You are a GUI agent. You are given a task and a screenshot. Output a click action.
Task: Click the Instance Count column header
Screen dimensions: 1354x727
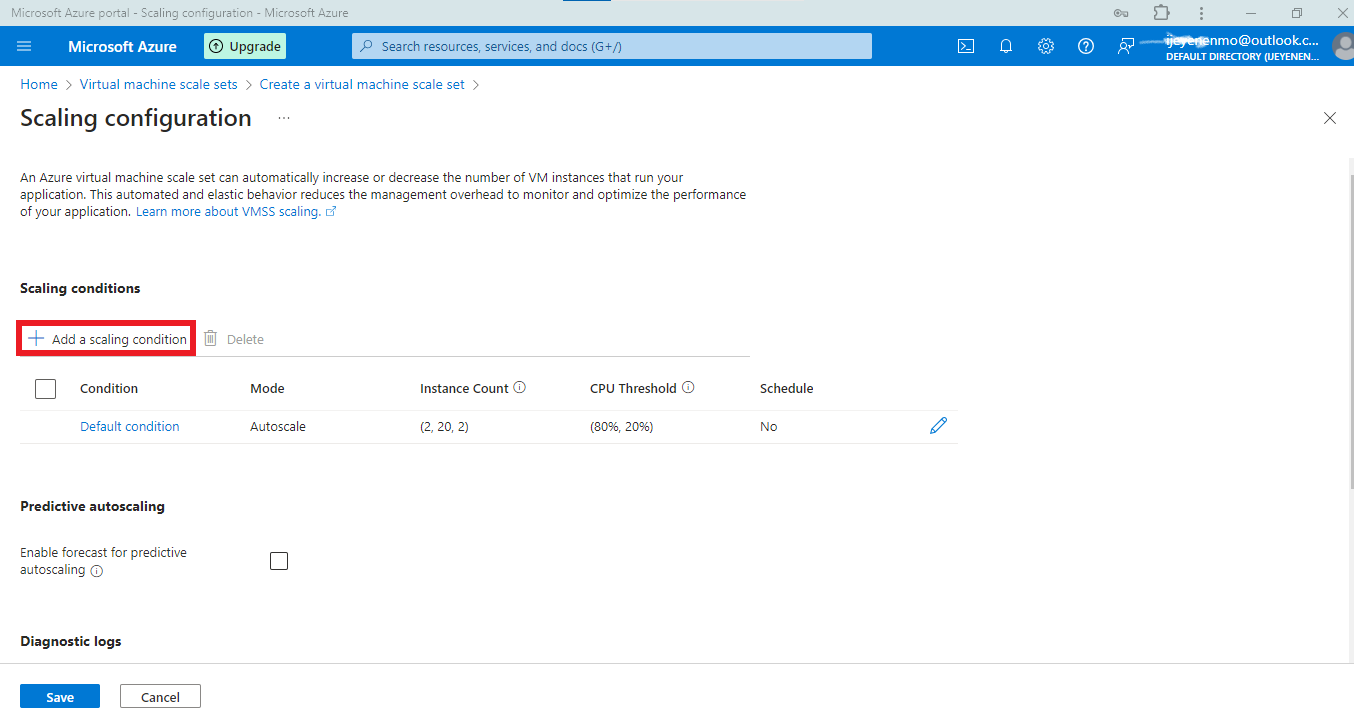pyautogui.click(x=464, y=388)
